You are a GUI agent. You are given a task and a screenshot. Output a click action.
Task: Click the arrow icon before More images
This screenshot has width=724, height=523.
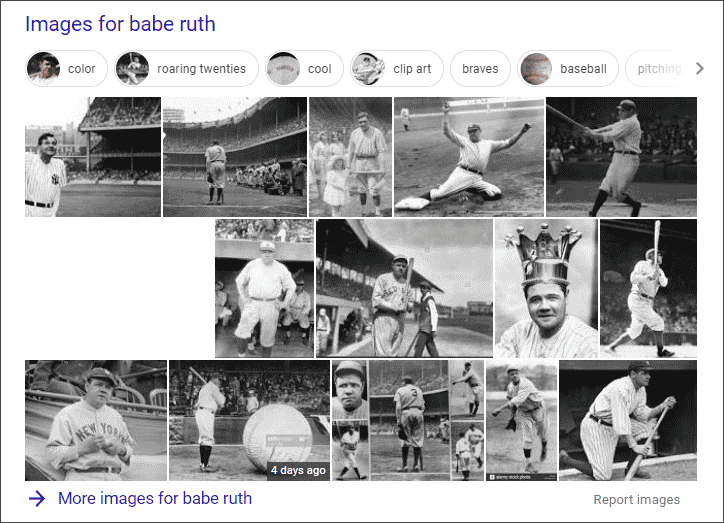(37, 499)
